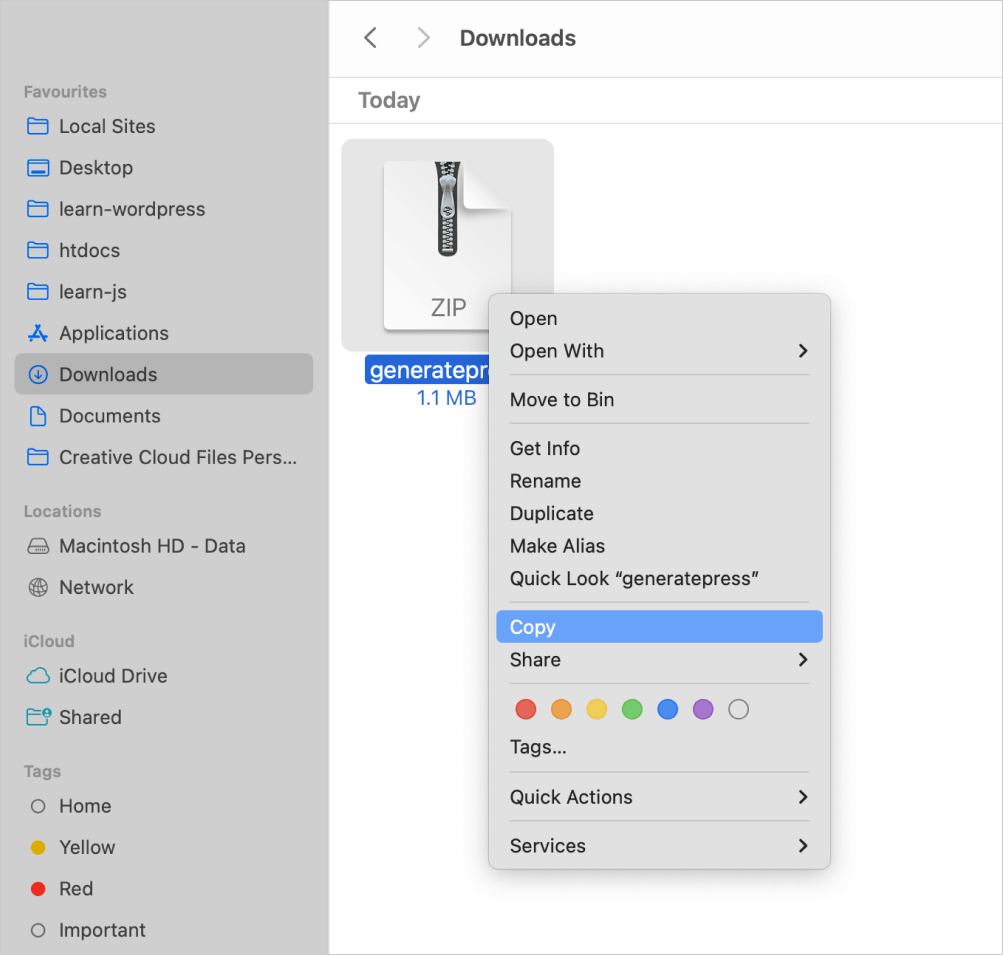1003x955 pixels.
Task: Expand the Open With submenu arrow
Action: 803,351
